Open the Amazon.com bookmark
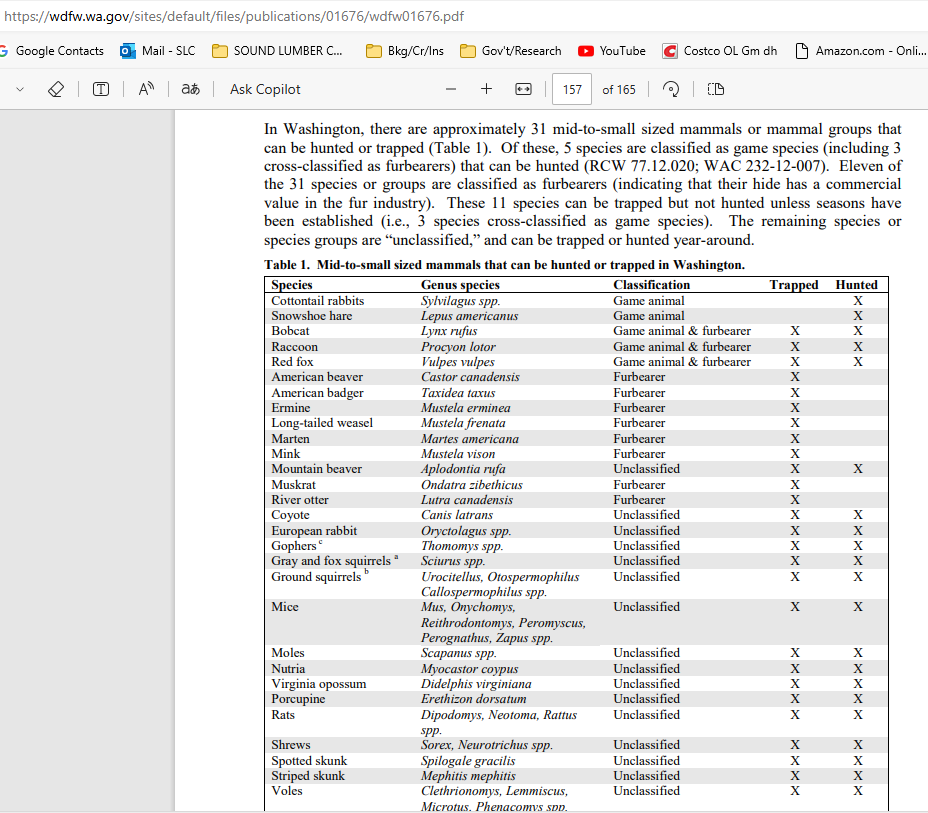 pyautogui.click(x=860, y=51)
